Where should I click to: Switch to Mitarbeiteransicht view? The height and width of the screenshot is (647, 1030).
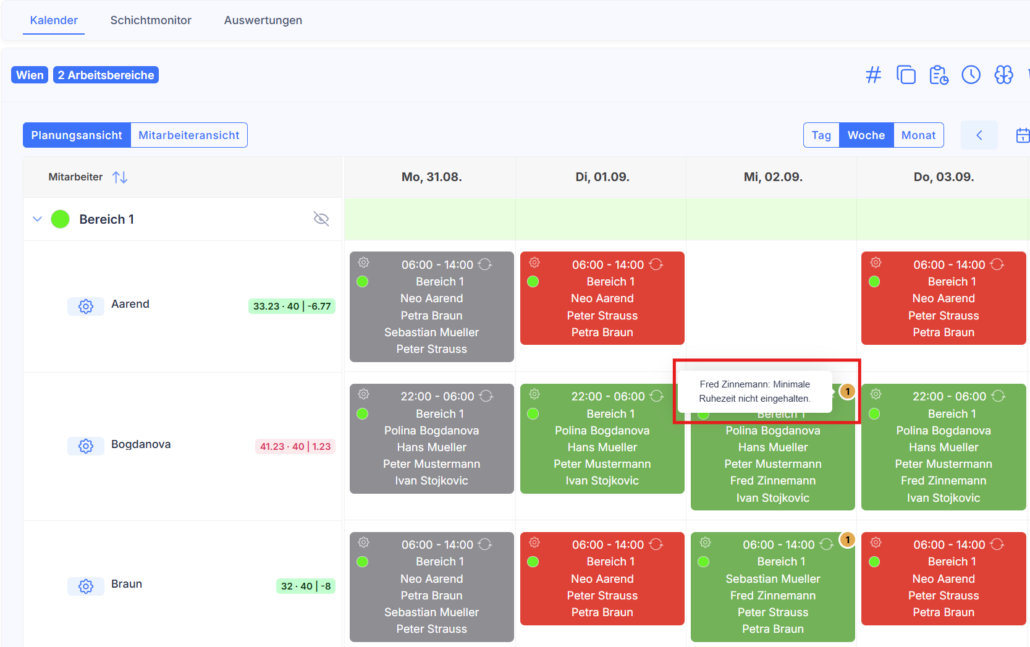click(x=189, y=135)
